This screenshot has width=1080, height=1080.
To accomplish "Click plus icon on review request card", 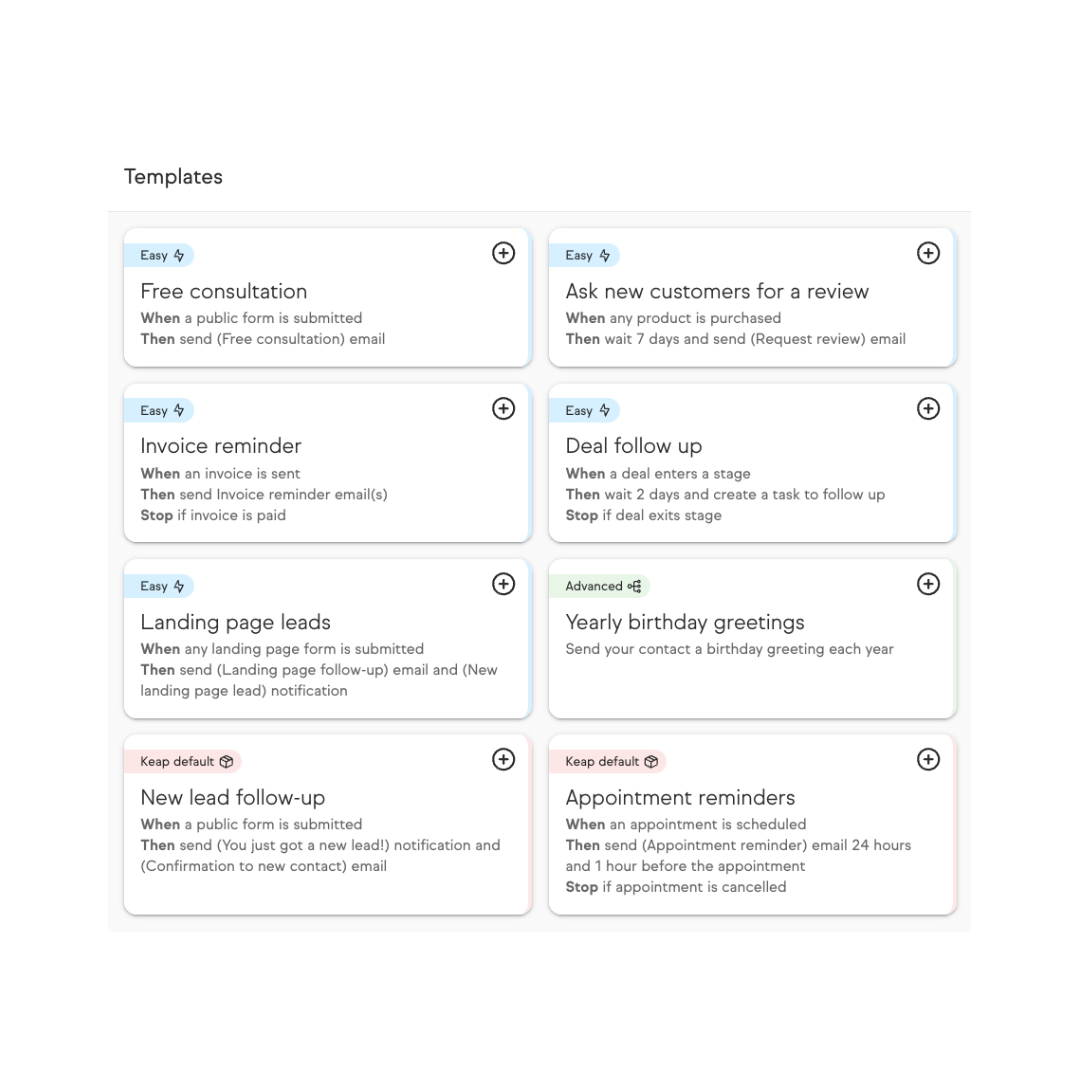I will click(x=928, y=253).
